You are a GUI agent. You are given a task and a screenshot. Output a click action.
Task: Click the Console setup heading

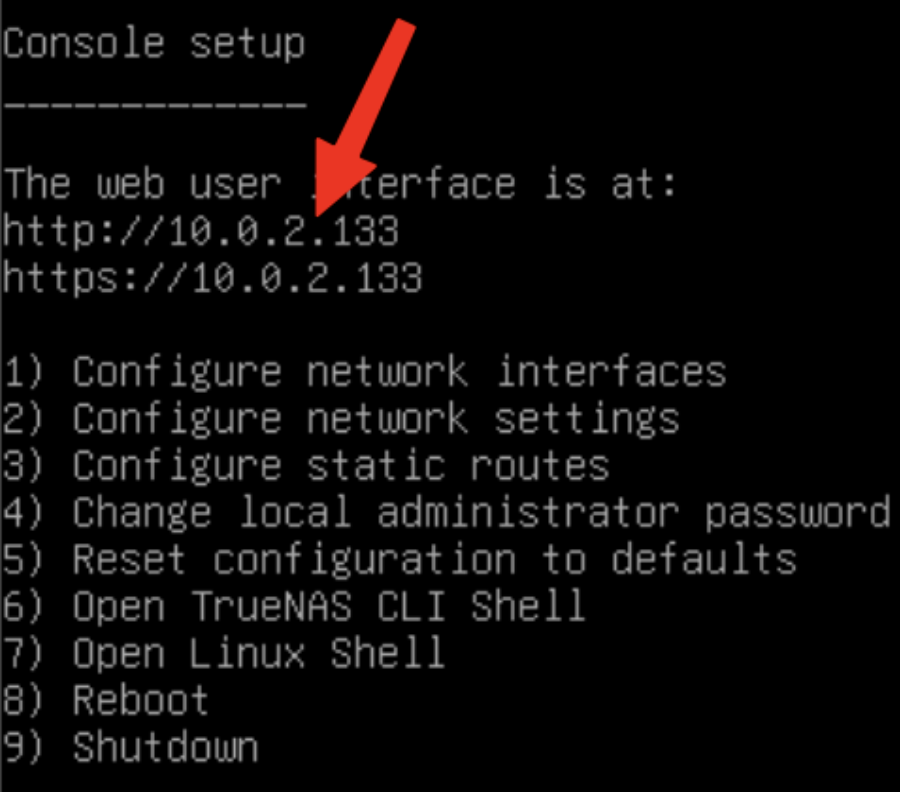(x=153, y=44)
